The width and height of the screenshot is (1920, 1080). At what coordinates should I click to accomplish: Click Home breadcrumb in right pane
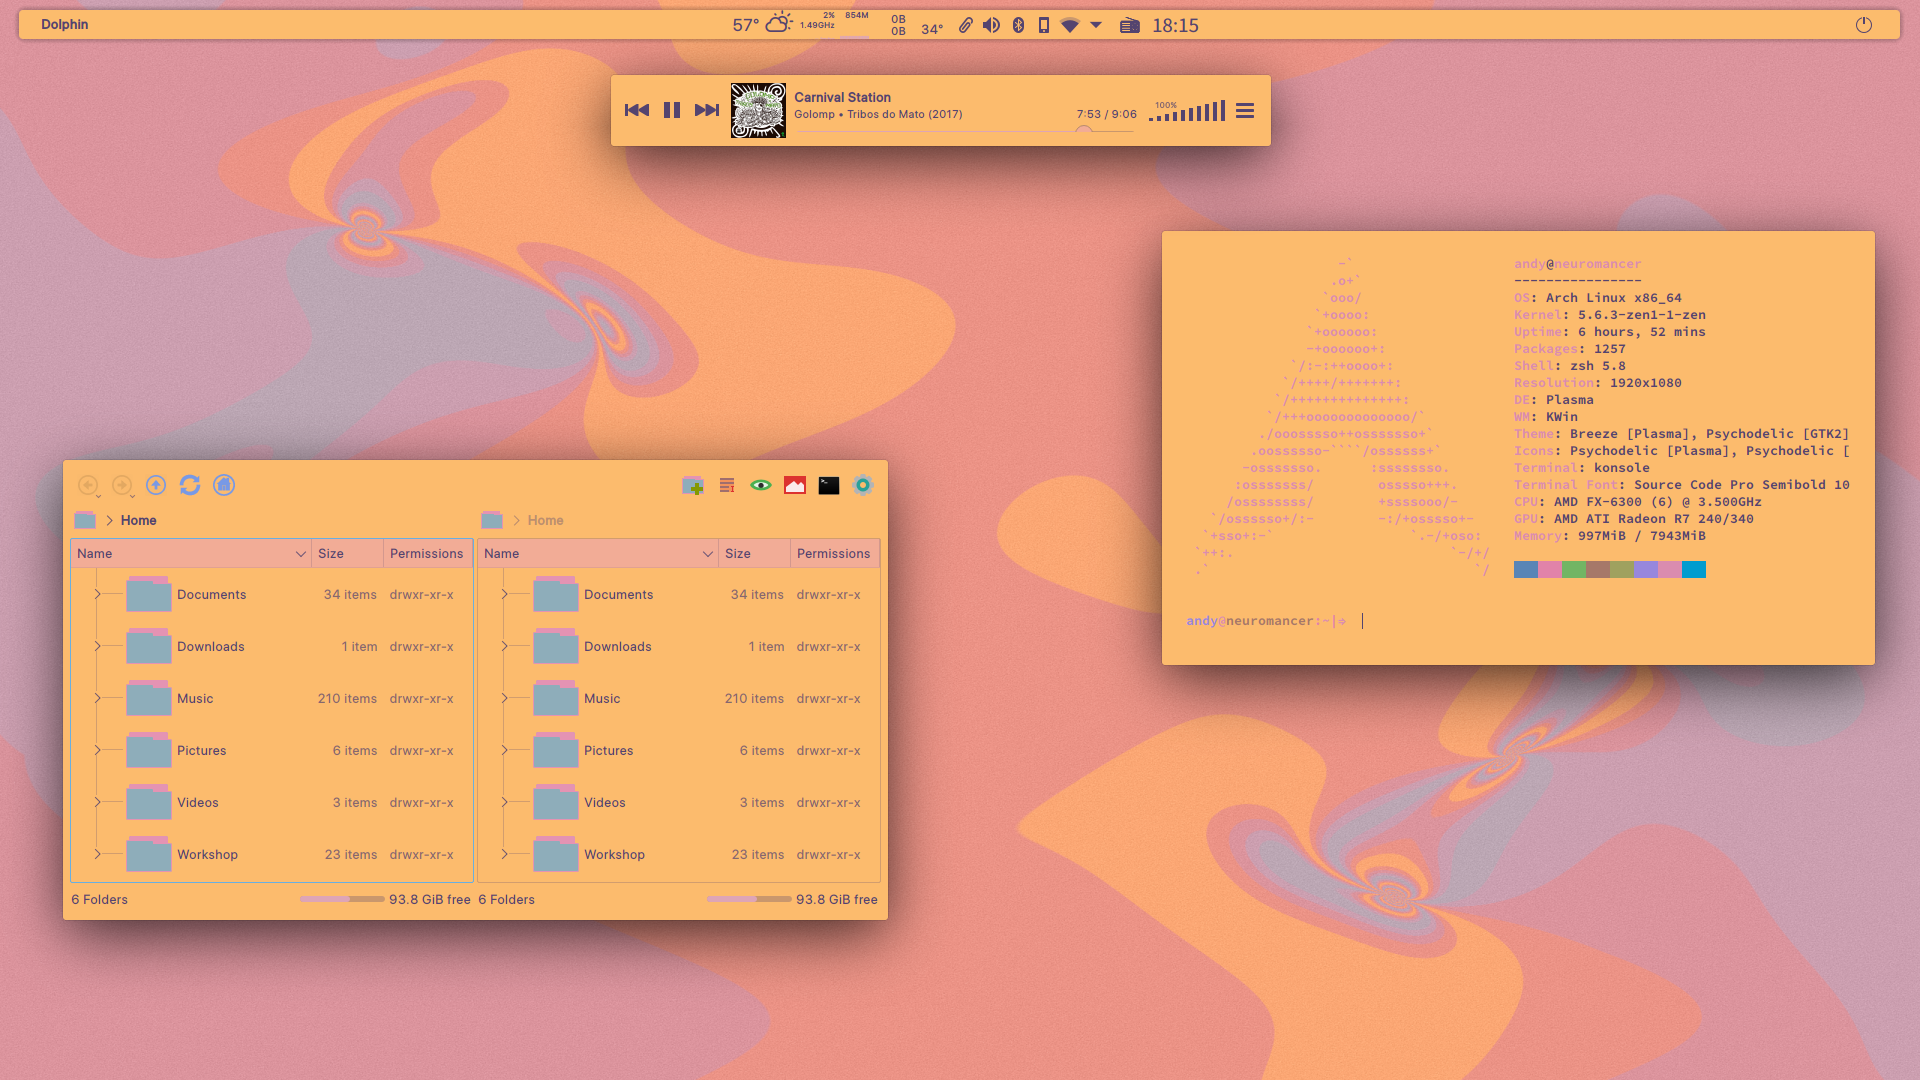pos(545,520)
